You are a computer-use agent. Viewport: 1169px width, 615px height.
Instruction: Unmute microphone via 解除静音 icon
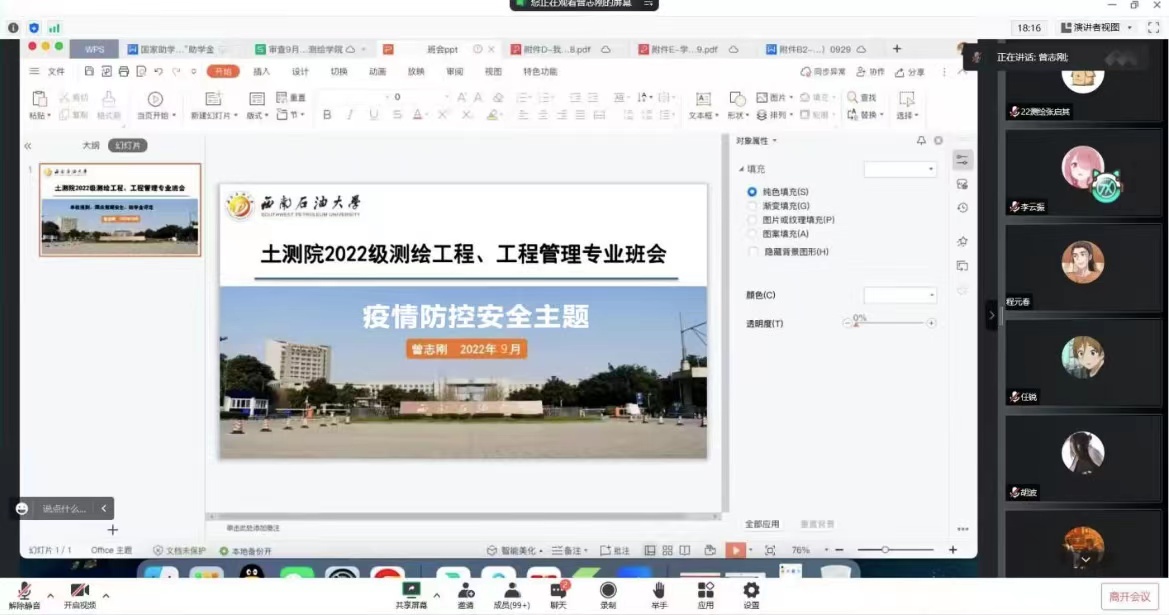click(x=24, y=592)
